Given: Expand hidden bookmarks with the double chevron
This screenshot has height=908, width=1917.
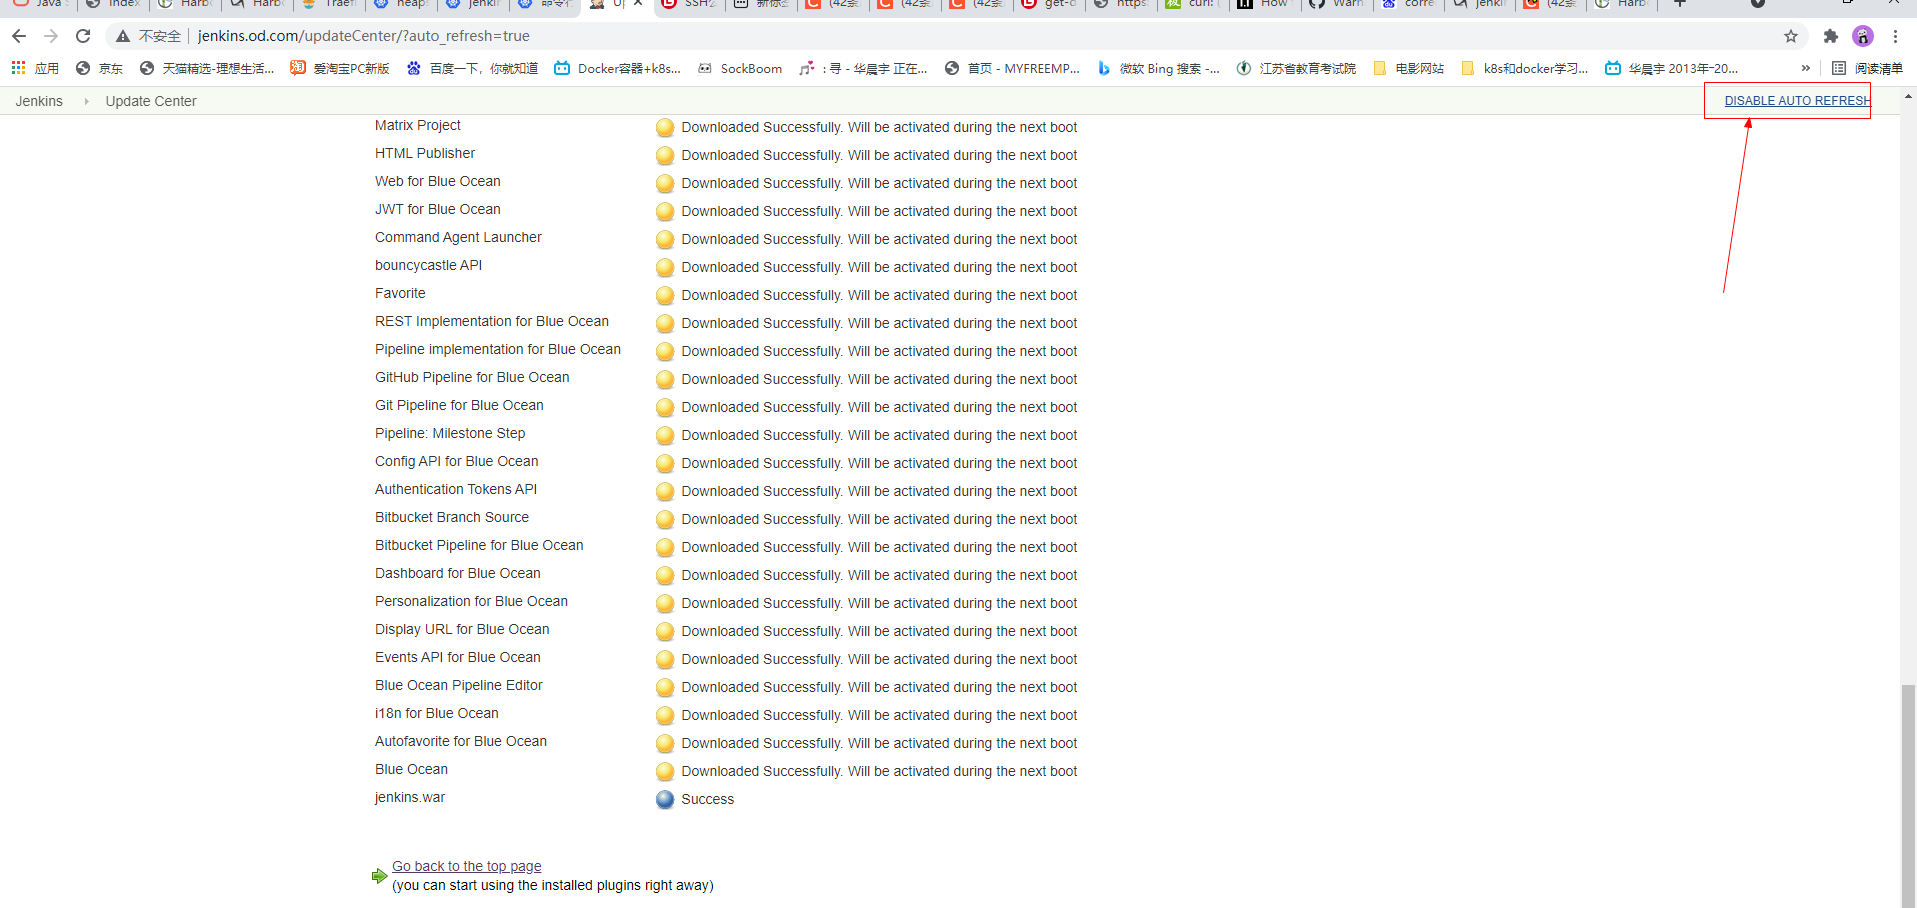Looking at the screenshot, I should tap(1805, 68).
